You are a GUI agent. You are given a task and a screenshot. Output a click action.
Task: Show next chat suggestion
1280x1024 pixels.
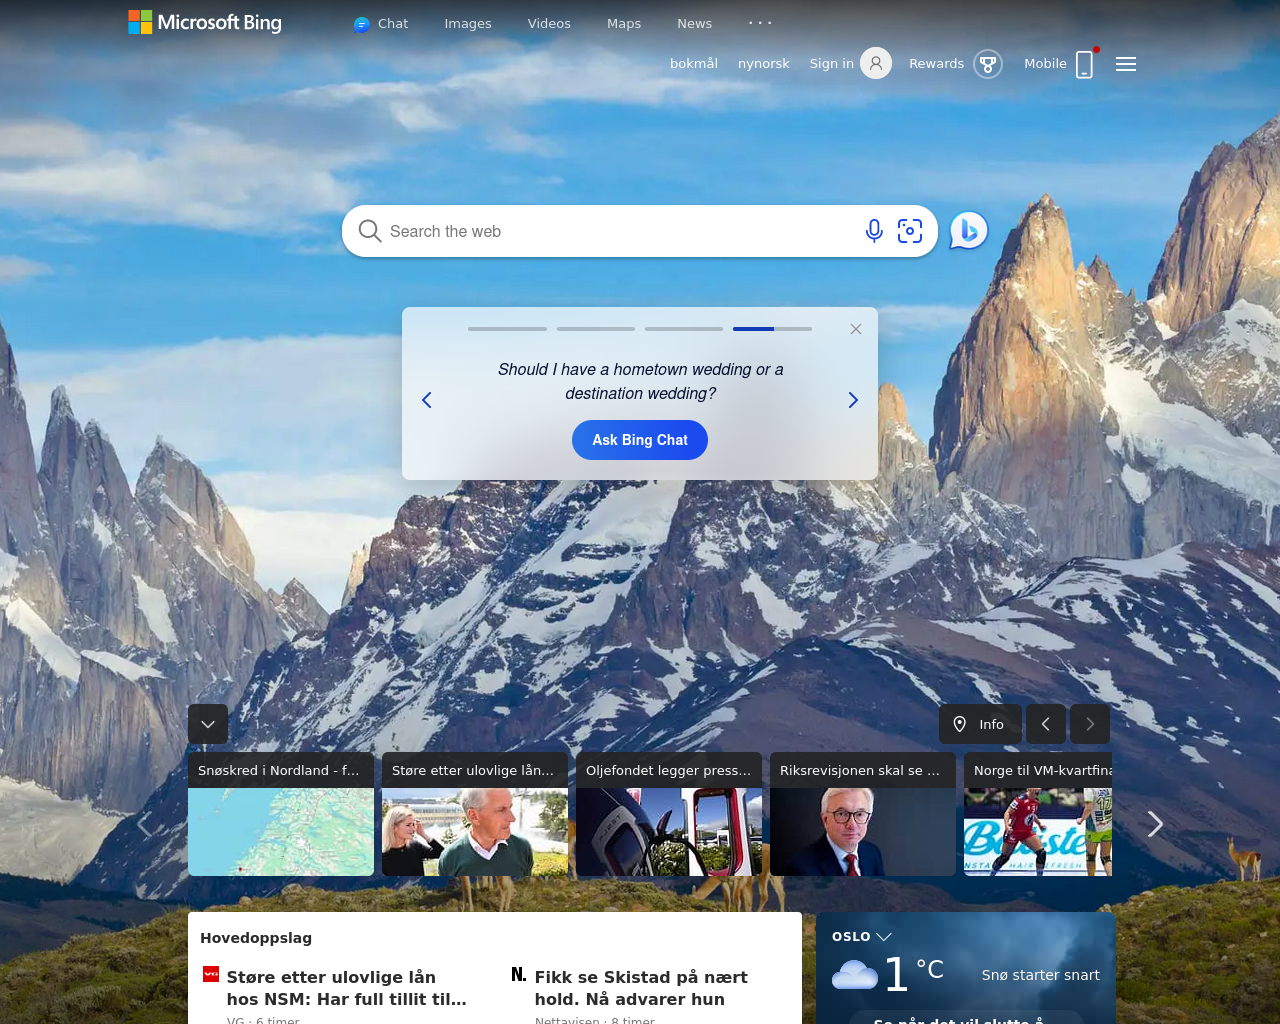point(853,400)
